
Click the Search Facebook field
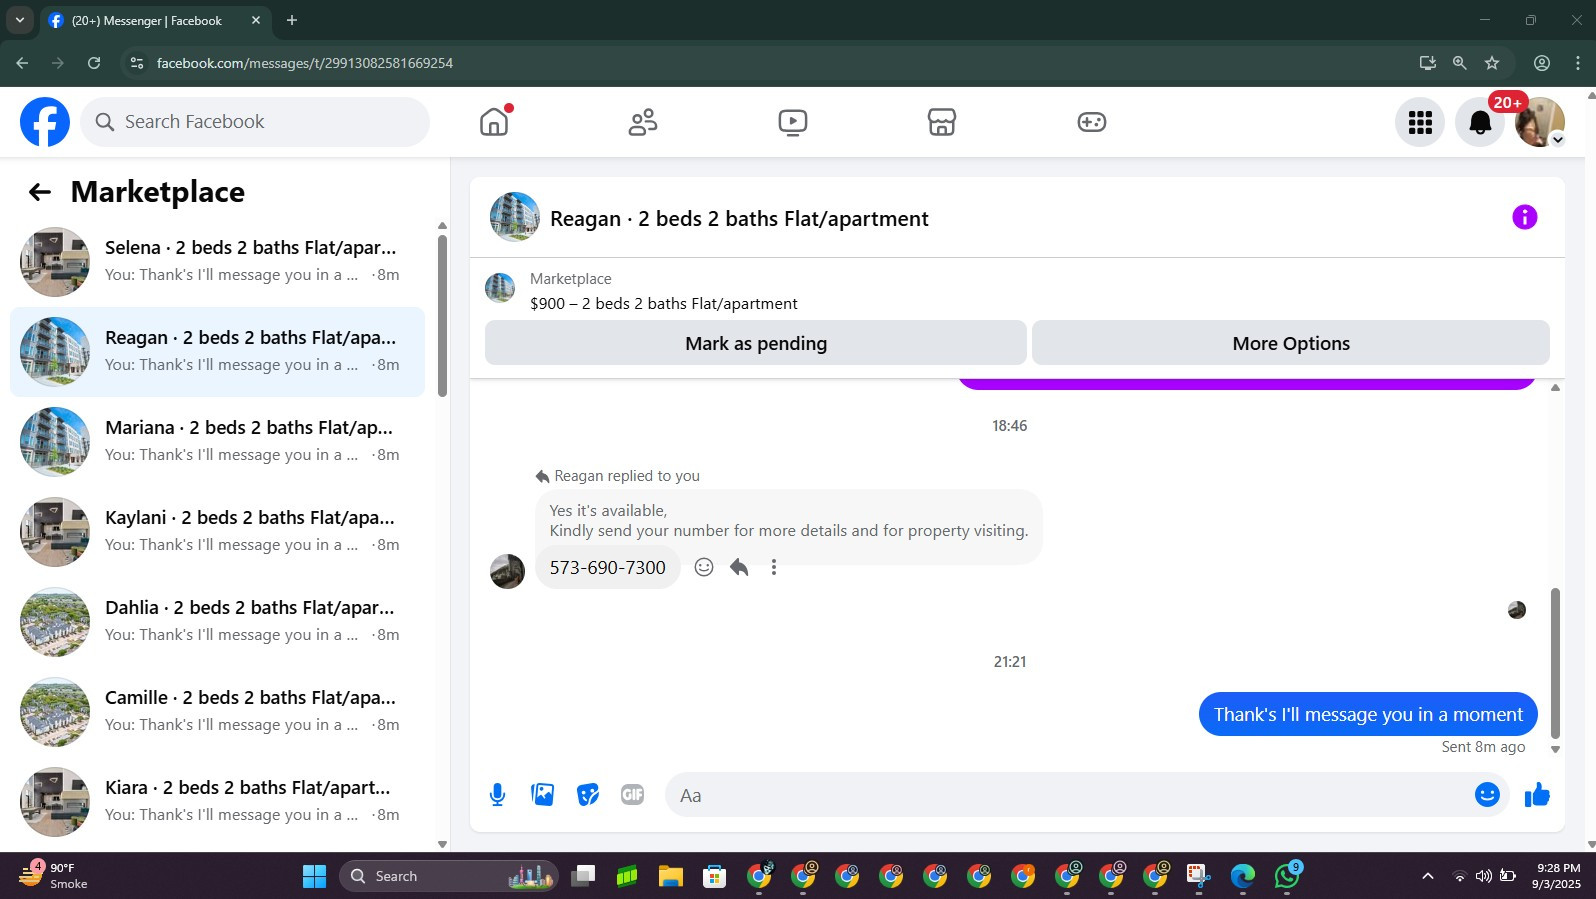255,122
